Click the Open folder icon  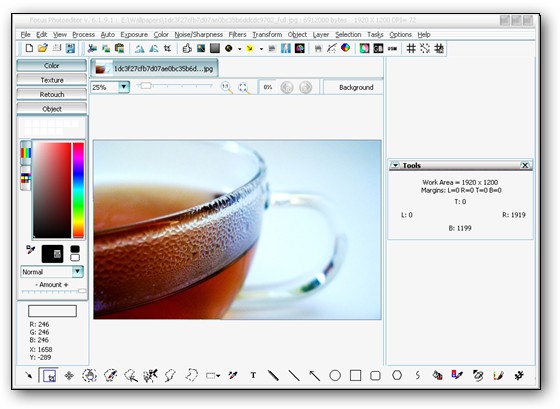tap(43, 48)
